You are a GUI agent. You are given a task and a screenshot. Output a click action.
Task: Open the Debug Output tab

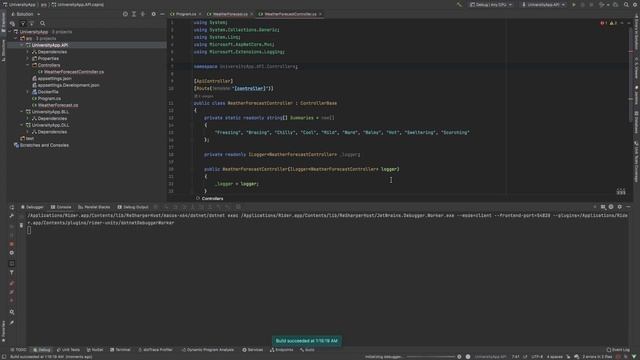pyautogui.click(x=133, y=207)
